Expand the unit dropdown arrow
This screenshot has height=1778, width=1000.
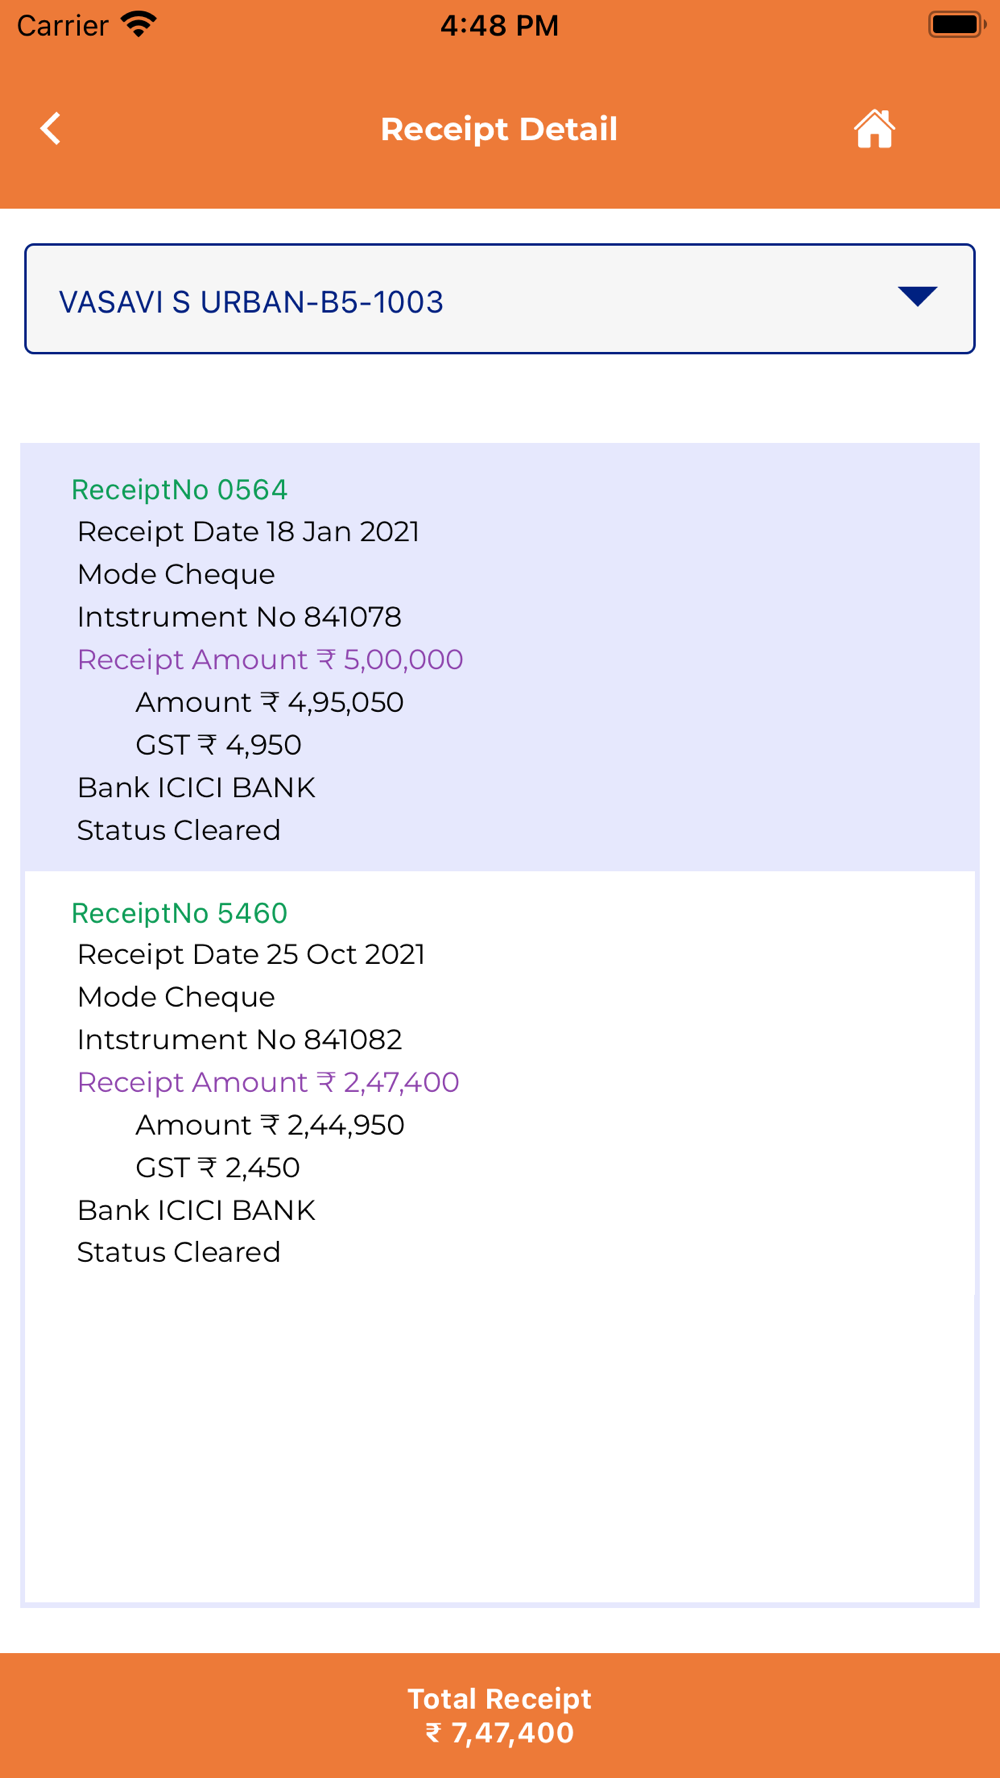(x=916, y=296)
